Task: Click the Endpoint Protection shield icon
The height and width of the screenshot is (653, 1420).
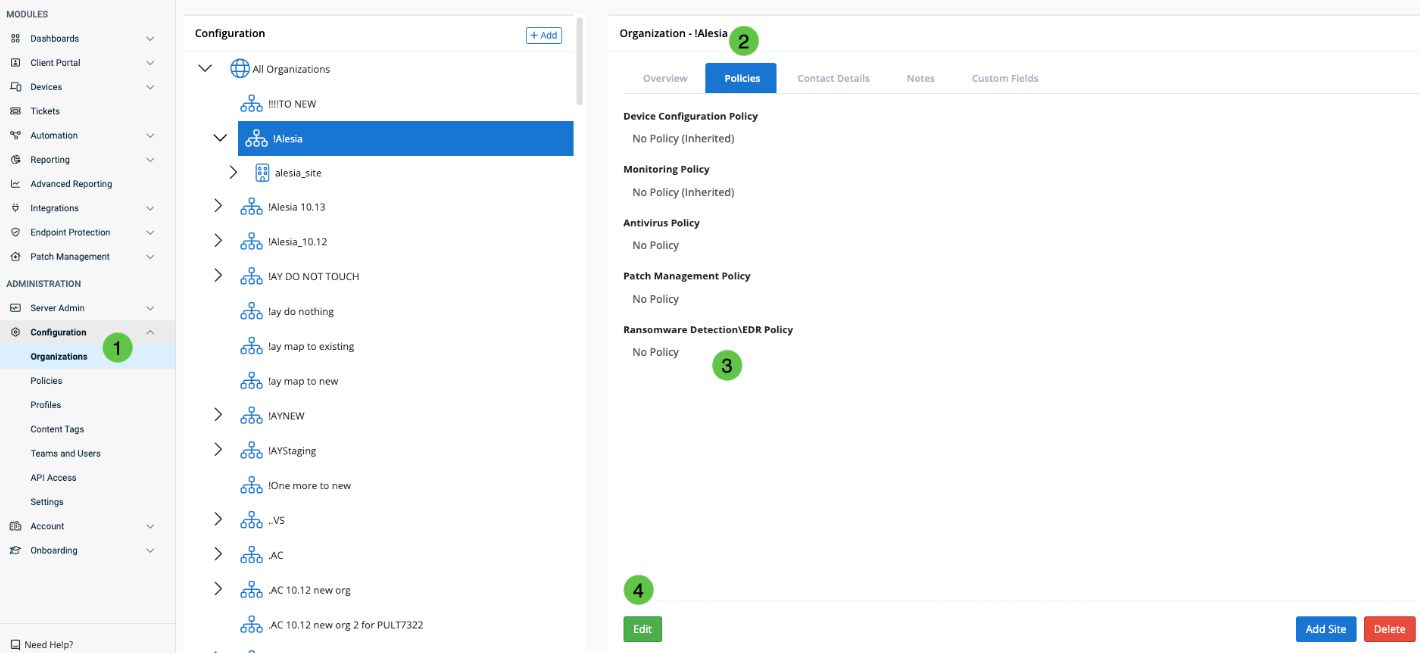Action: tap(15, 233)
